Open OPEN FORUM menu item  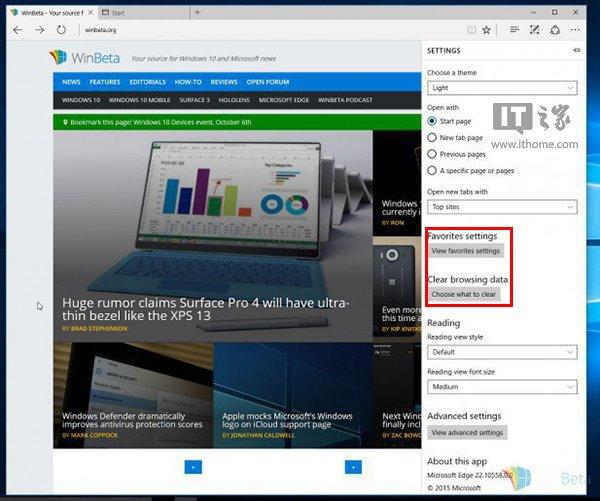coord(268,82)
